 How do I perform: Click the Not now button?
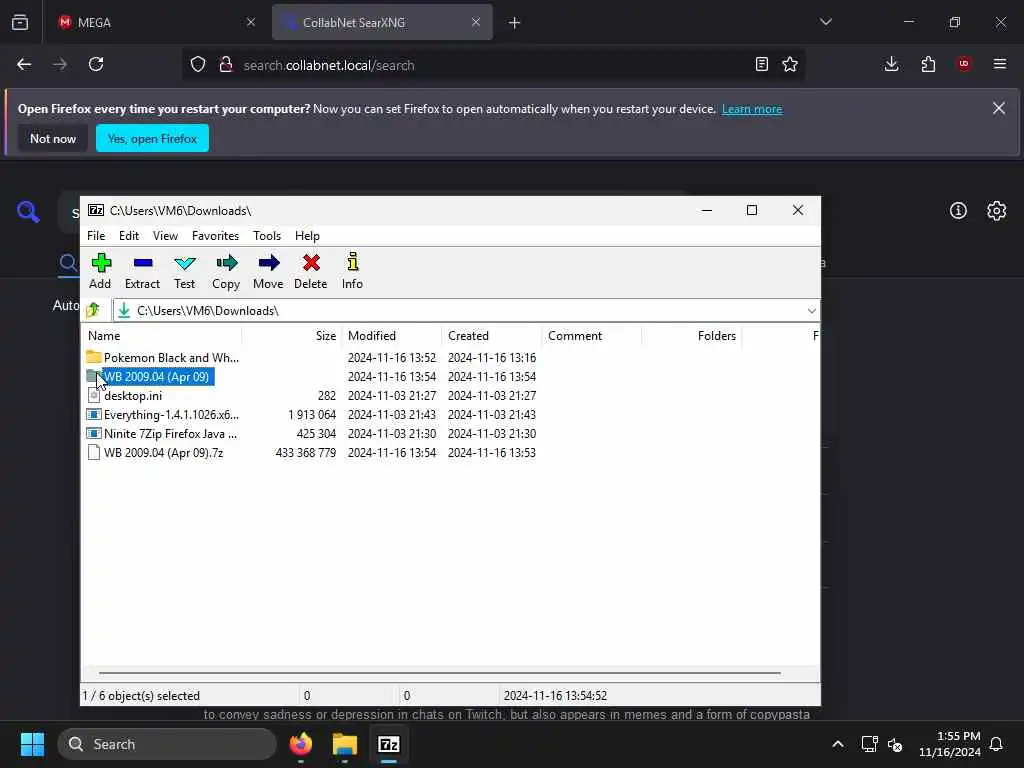[x=53, y=138]
